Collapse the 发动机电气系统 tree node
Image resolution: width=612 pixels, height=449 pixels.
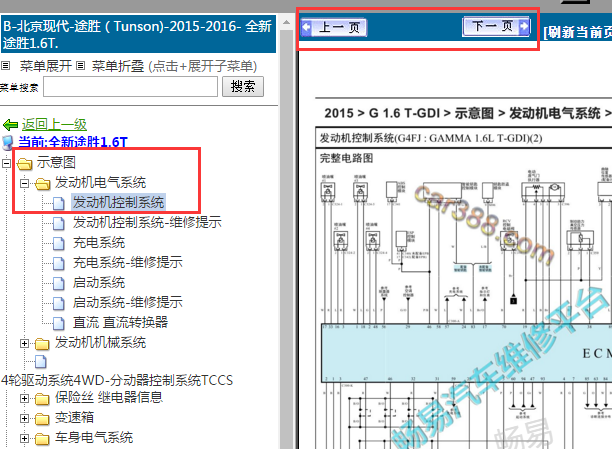(25, 183)
